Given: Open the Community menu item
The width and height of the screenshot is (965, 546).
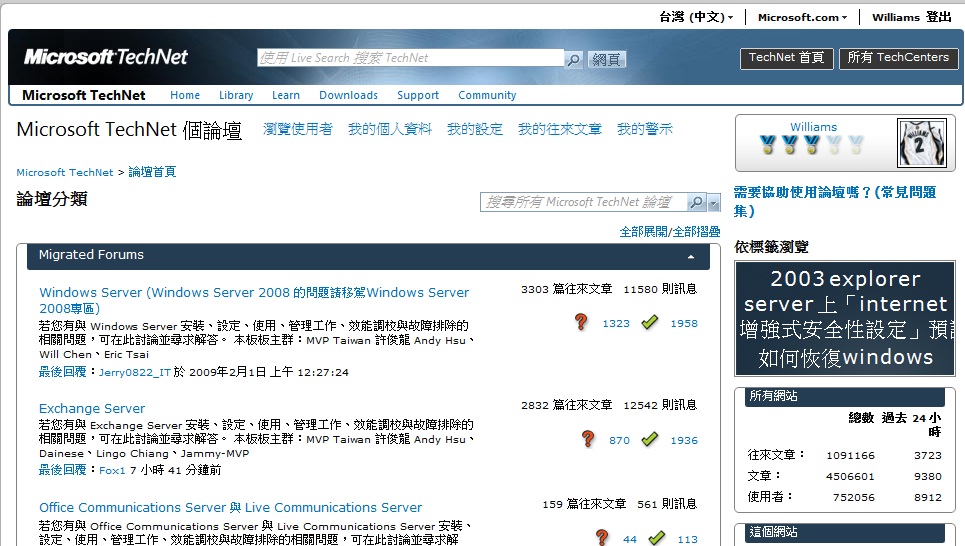Looking at the screenshot, I should (x=487, y=95).
